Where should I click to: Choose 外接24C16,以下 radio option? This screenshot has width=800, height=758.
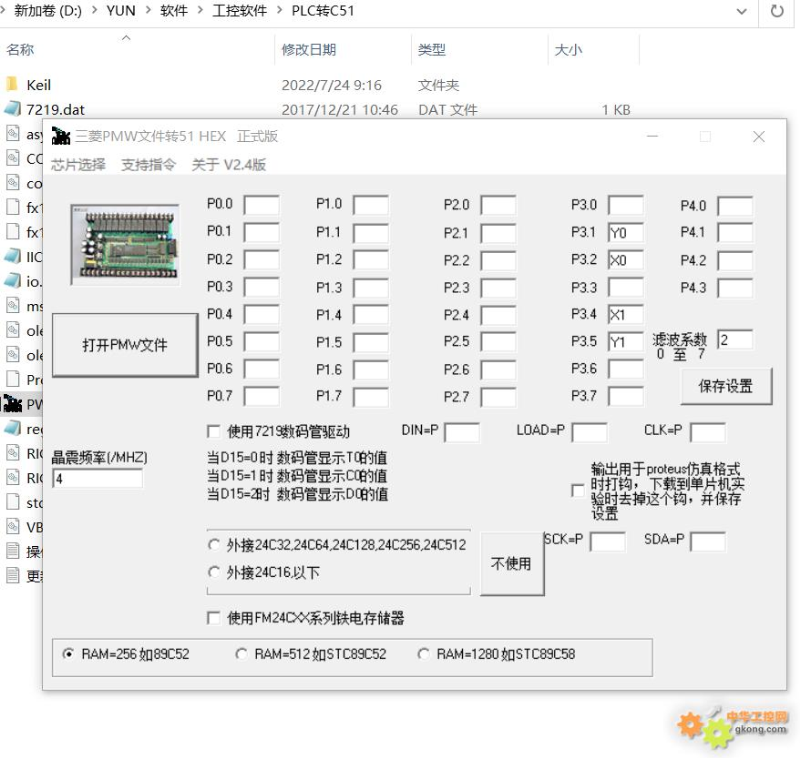click(214, 573)
